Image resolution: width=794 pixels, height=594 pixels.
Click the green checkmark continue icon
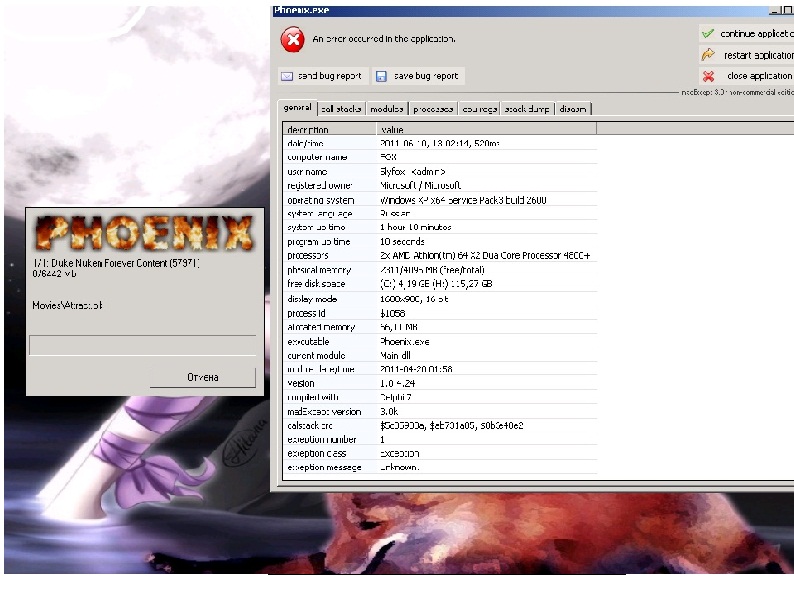coord(708,34)
